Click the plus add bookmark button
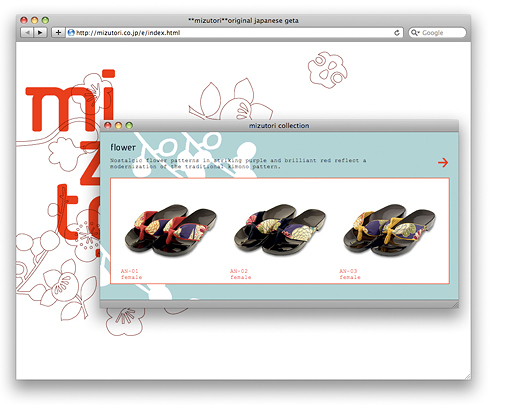The image size is (520, 408). coord(58,33)
